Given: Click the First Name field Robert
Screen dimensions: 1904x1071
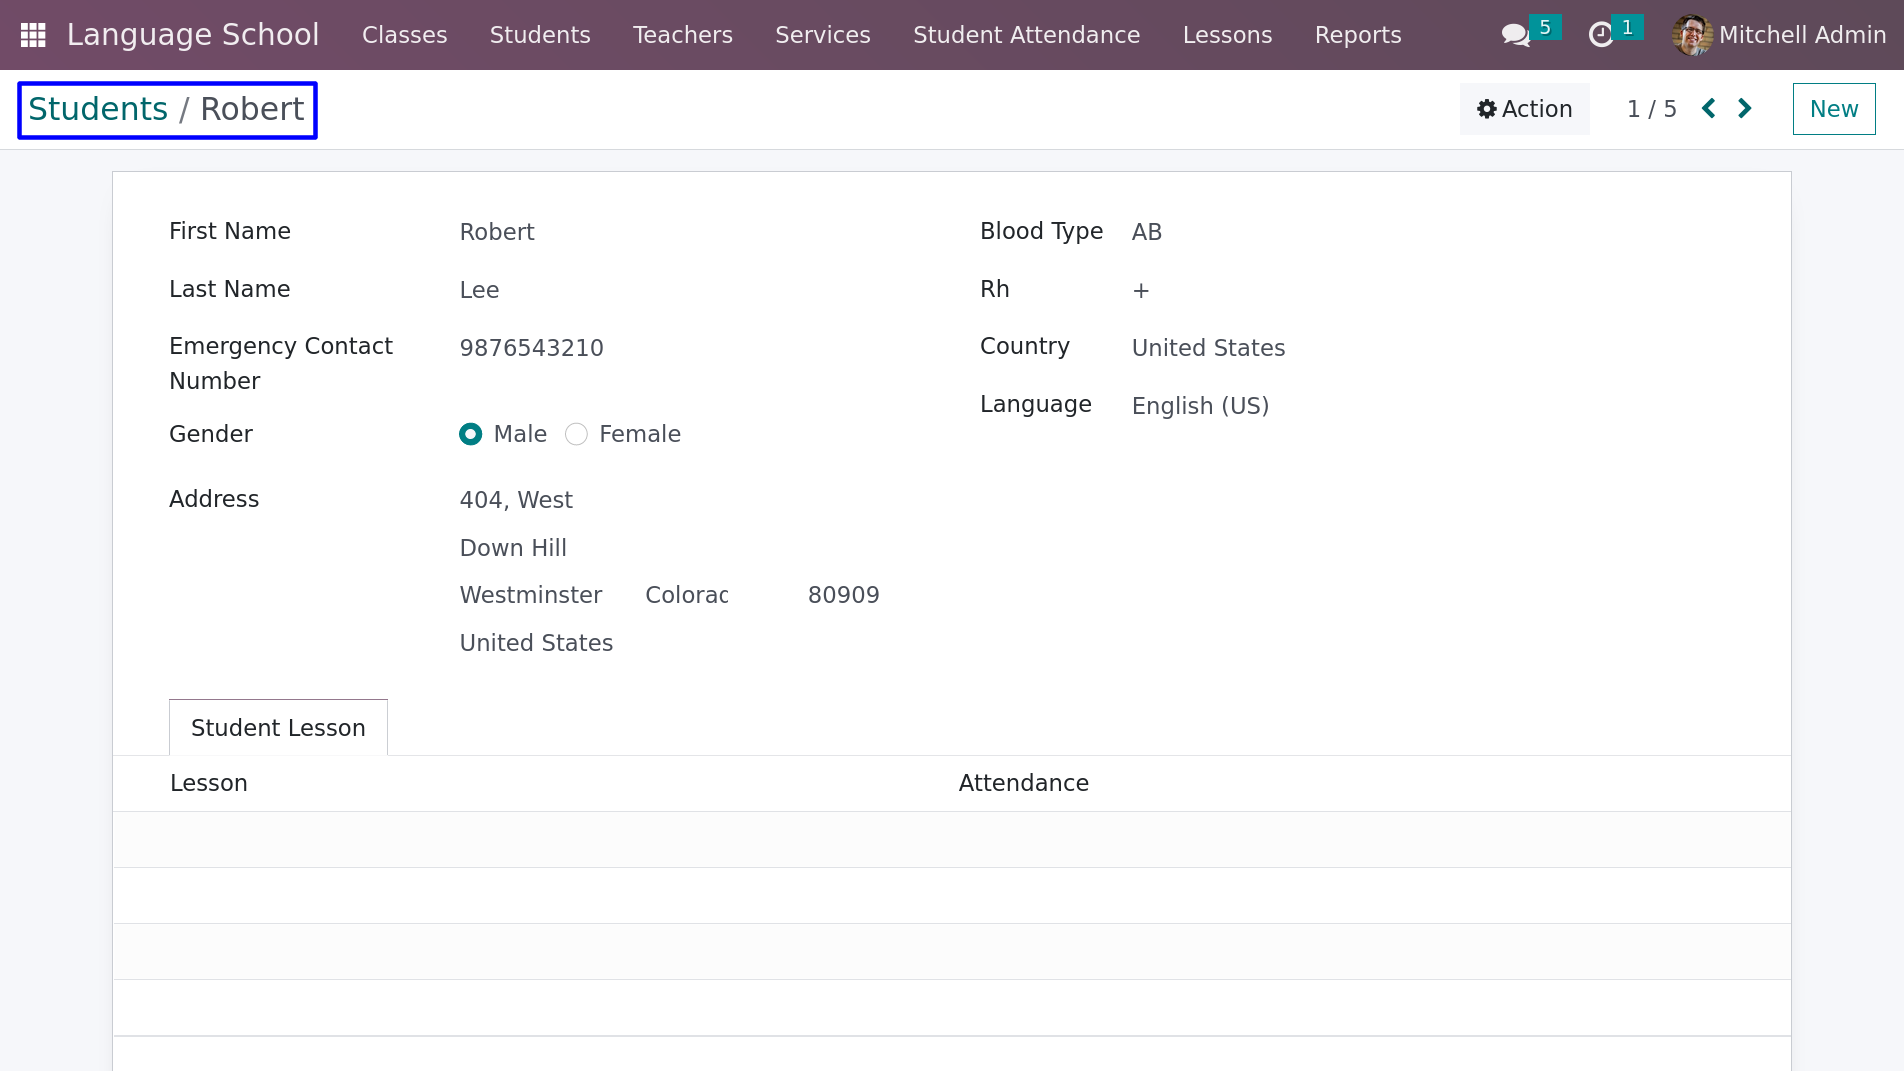Looking at the screenshot, I should [x=497, y=232].
